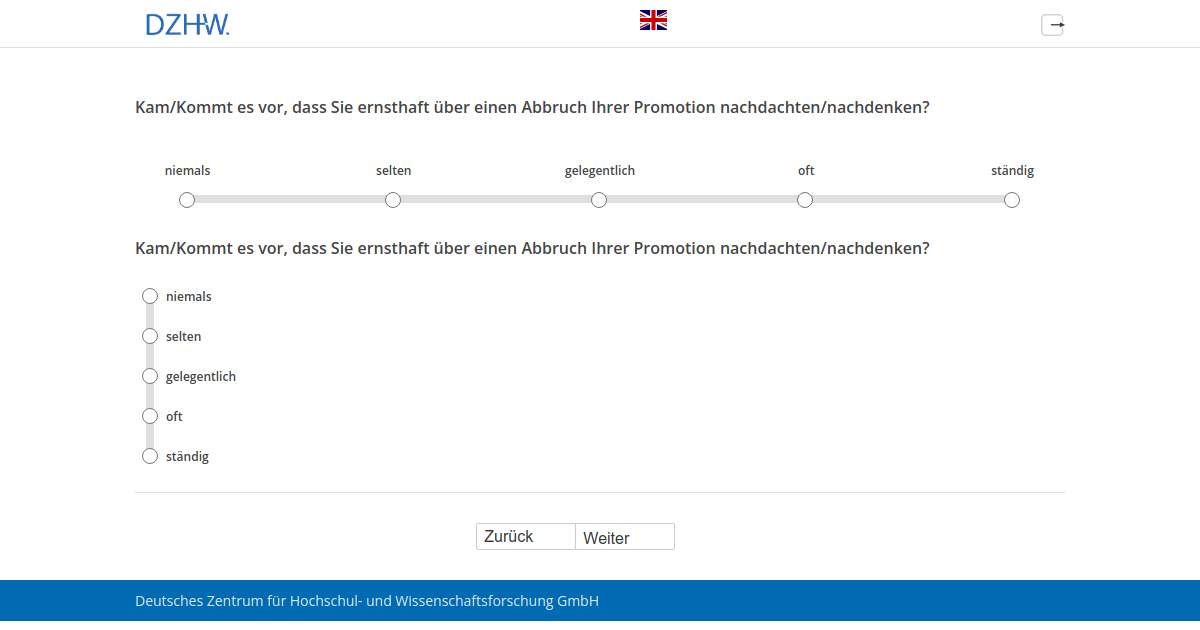Click the 'niemals' label above the slider
Image resolution: width=1200 pixels, height=630 pixels.
[x=187, y=170]
